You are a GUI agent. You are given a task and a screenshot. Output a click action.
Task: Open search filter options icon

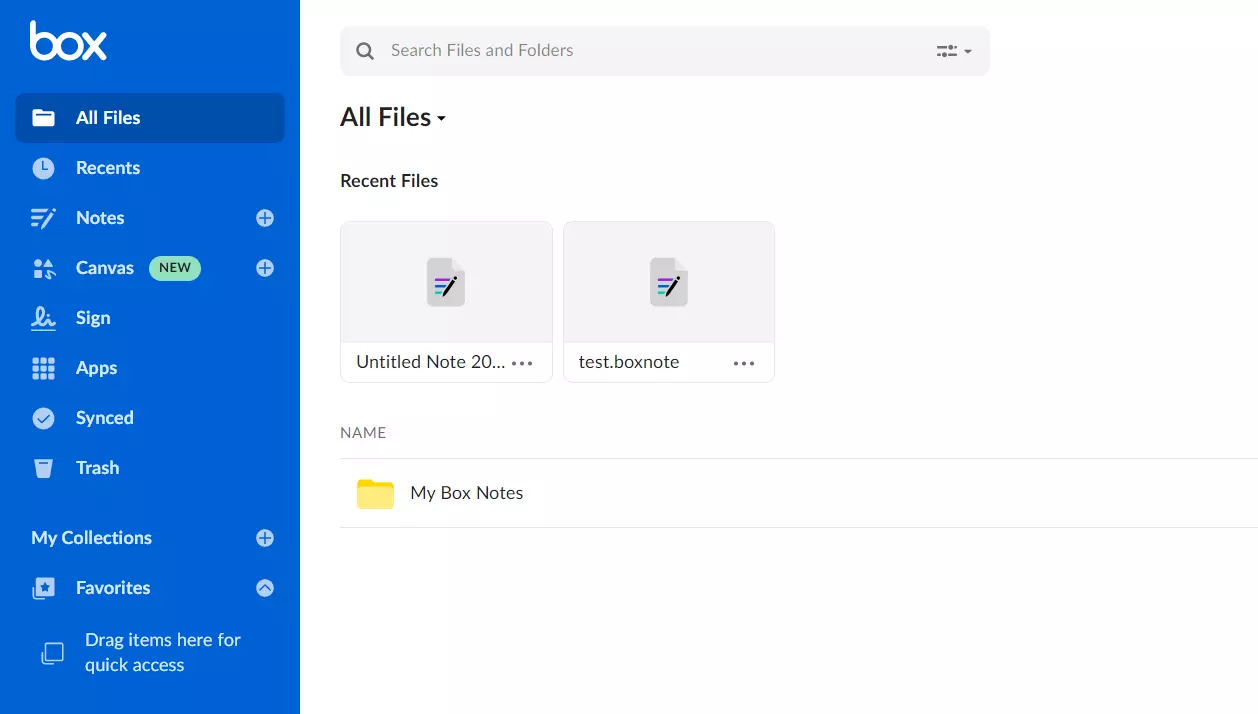tap(953, 51)
